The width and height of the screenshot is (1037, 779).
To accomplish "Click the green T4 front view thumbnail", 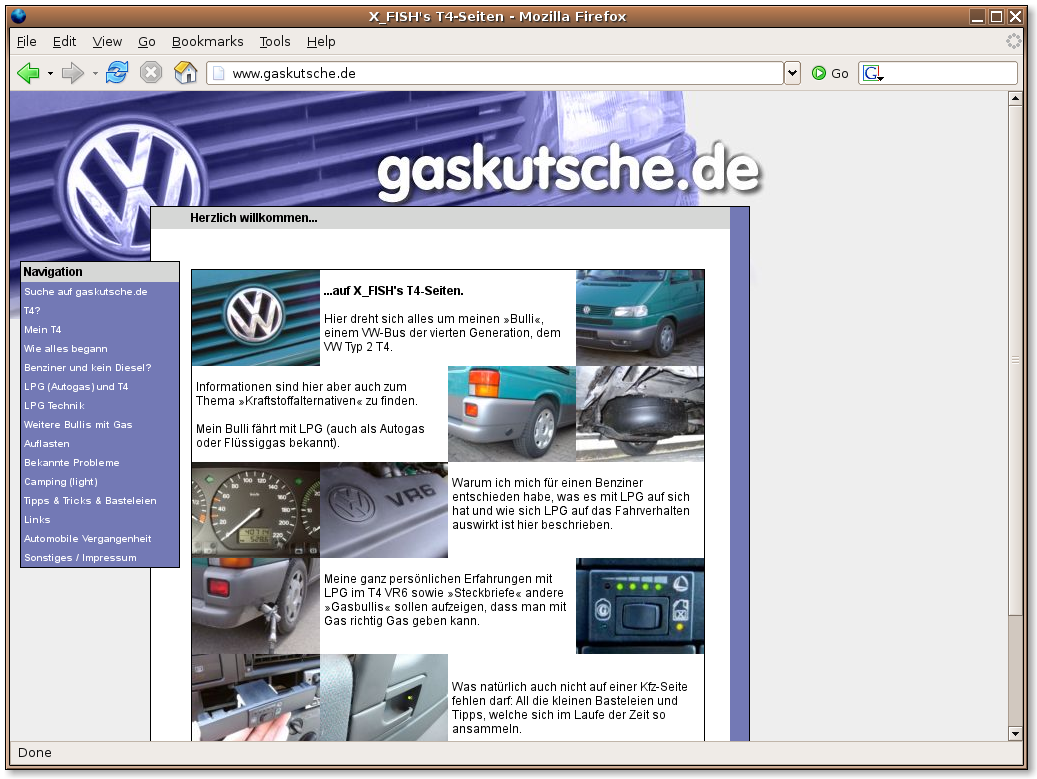I will coord(640,318).
